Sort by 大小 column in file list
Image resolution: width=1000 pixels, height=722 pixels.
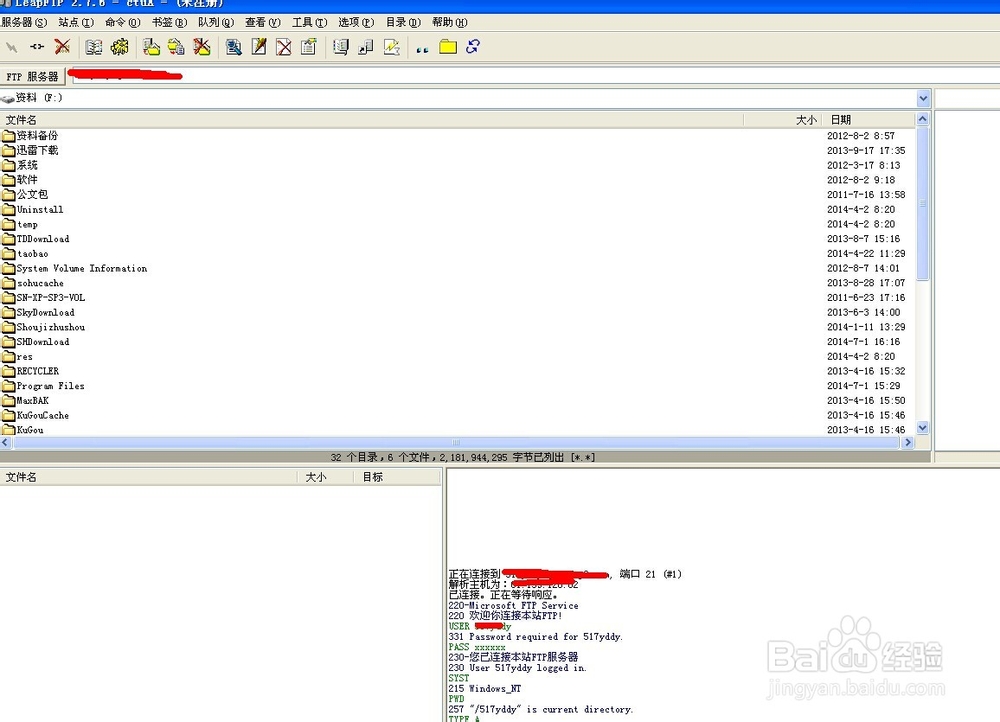point(782,120)
